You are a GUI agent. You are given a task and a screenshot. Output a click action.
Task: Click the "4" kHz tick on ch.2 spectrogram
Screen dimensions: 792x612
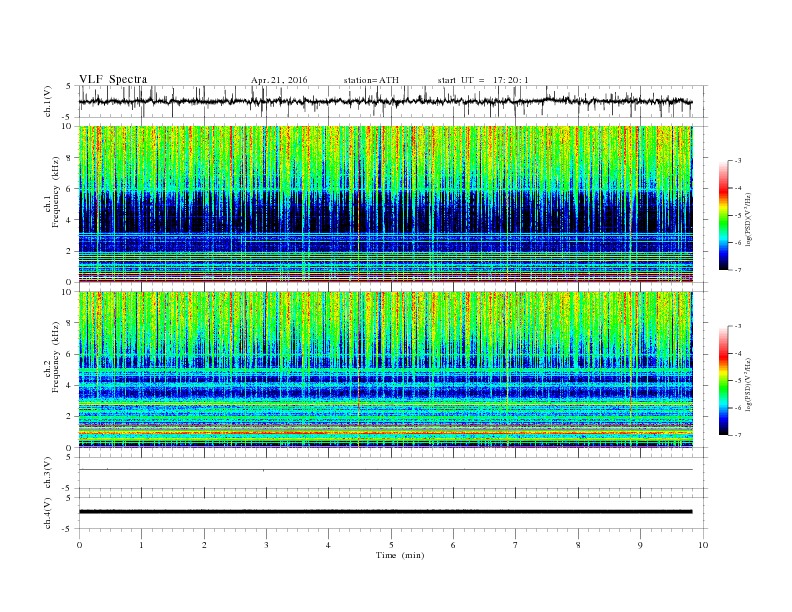[70, 386]
